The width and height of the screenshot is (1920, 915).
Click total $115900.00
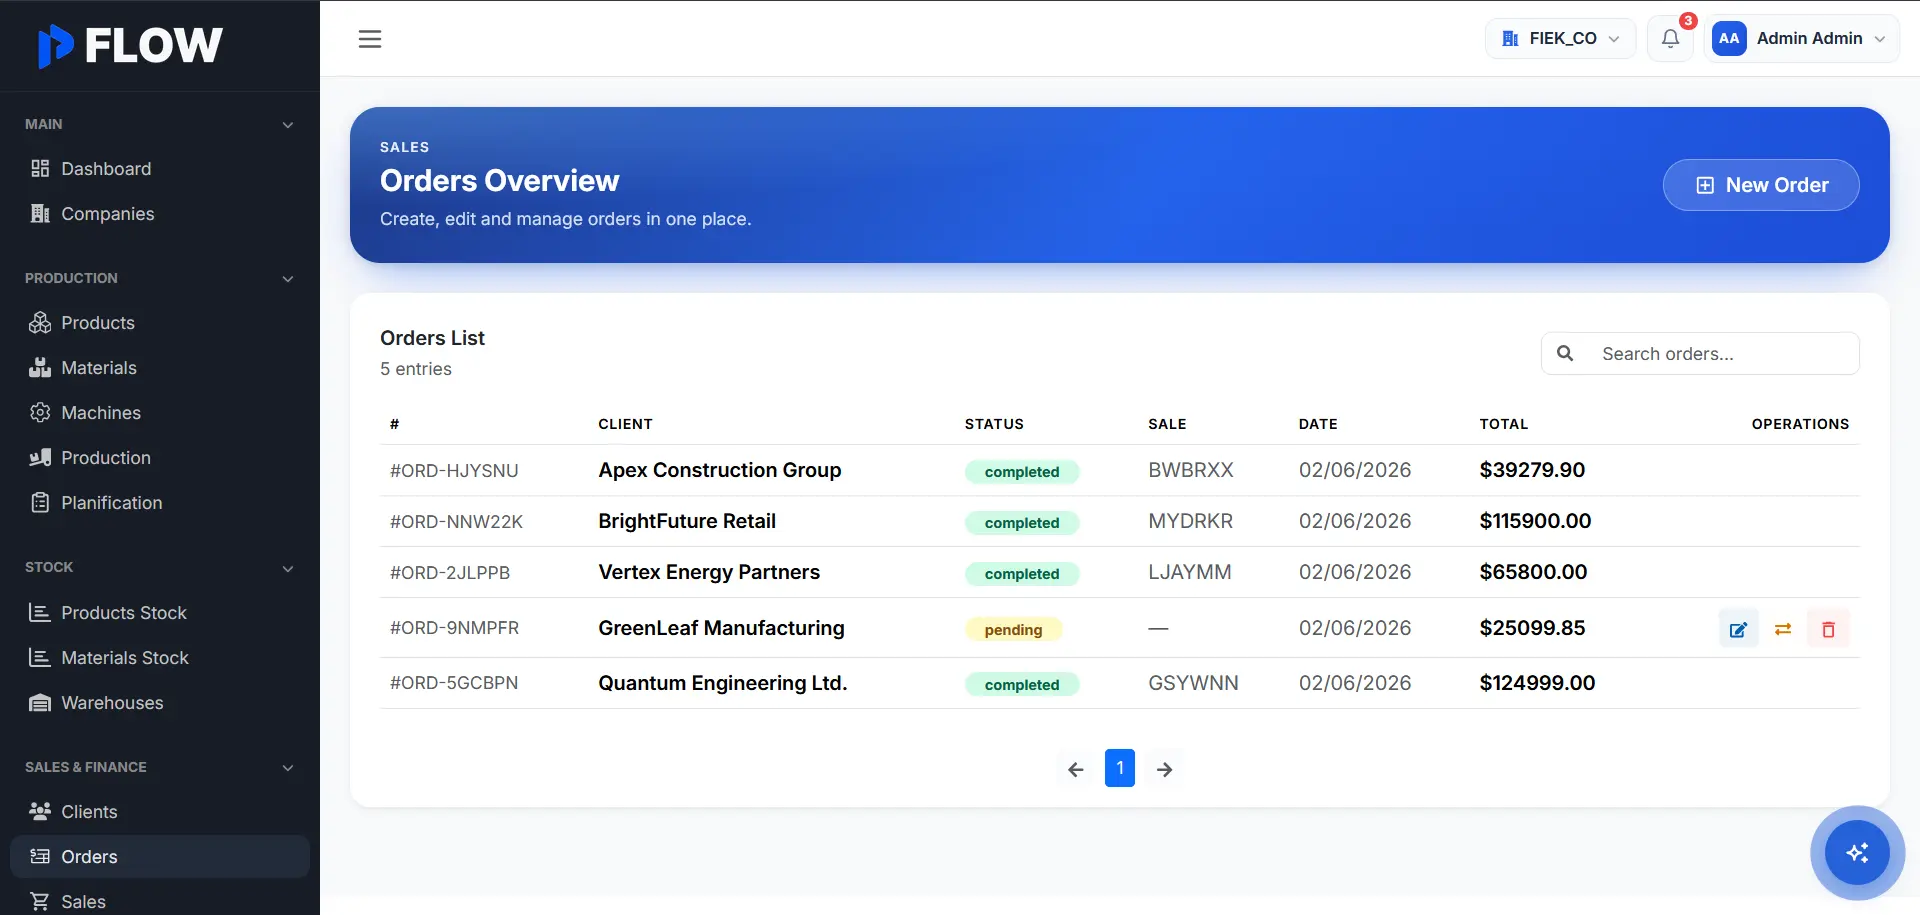click(1535, 521)
